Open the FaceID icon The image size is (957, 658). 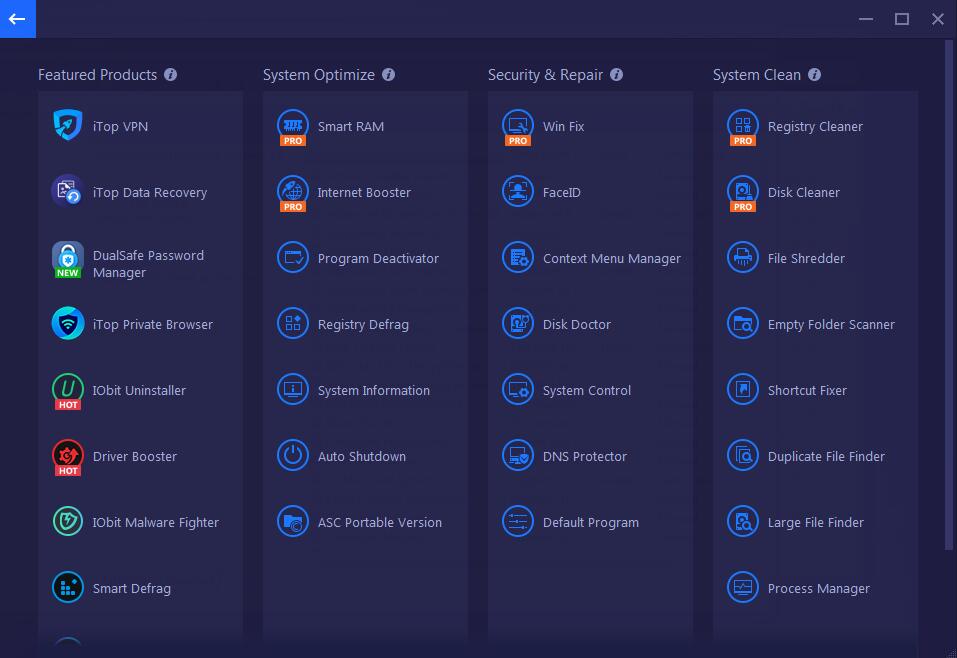point(518,192)
